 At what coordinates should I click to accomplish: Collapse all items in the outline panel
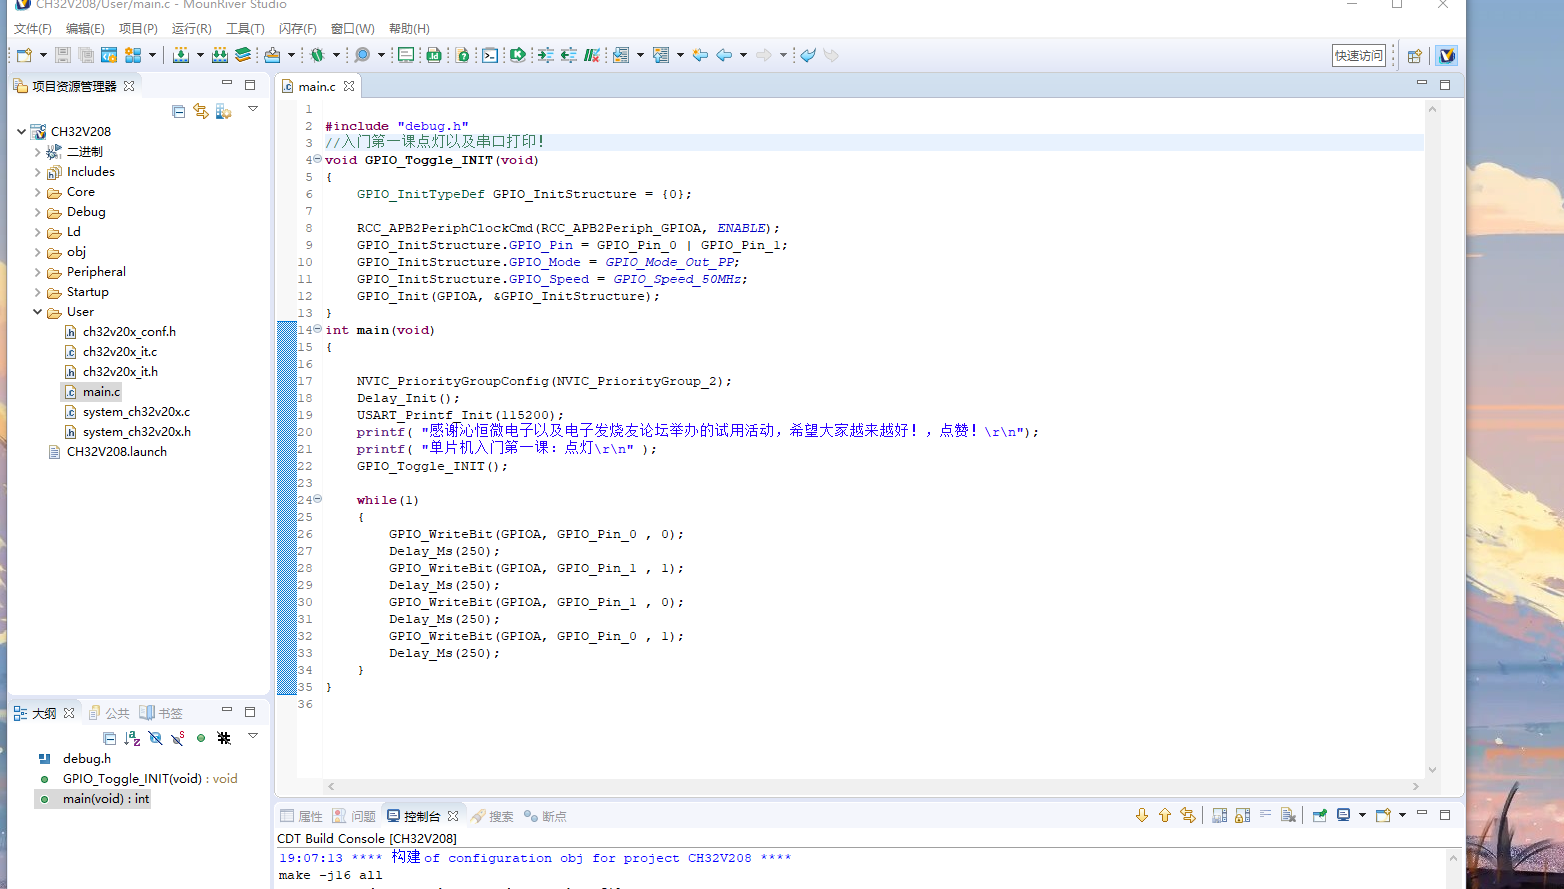click(x=110, y=738)
